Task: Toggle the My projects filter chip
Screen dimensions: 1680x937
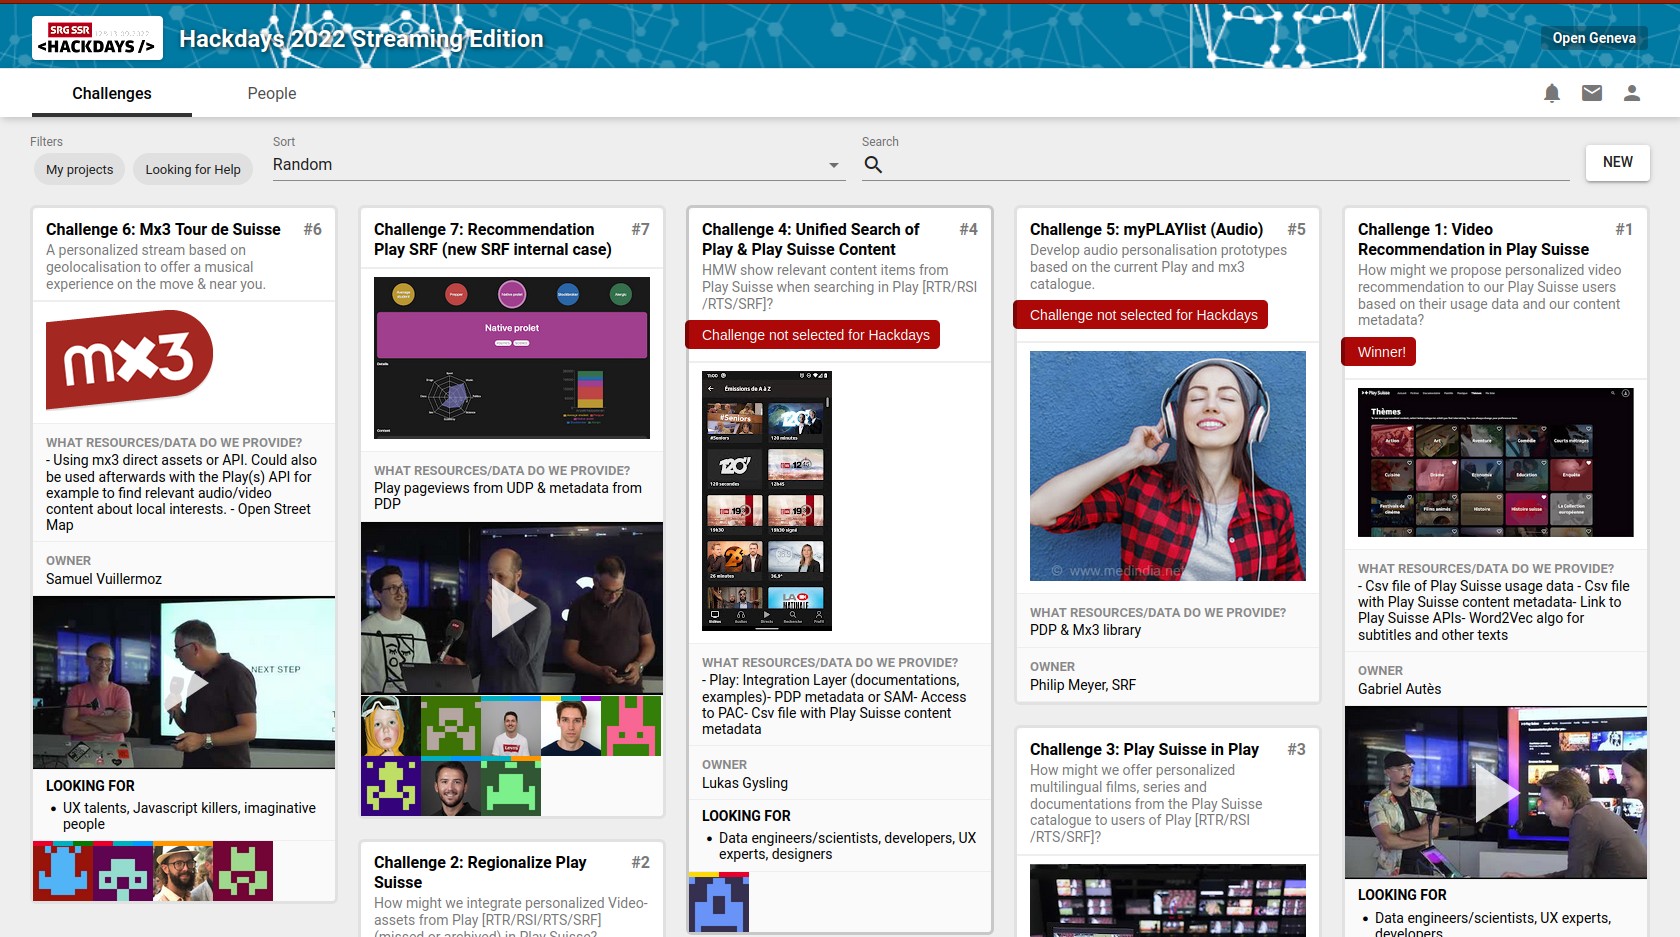Action: 80,169
